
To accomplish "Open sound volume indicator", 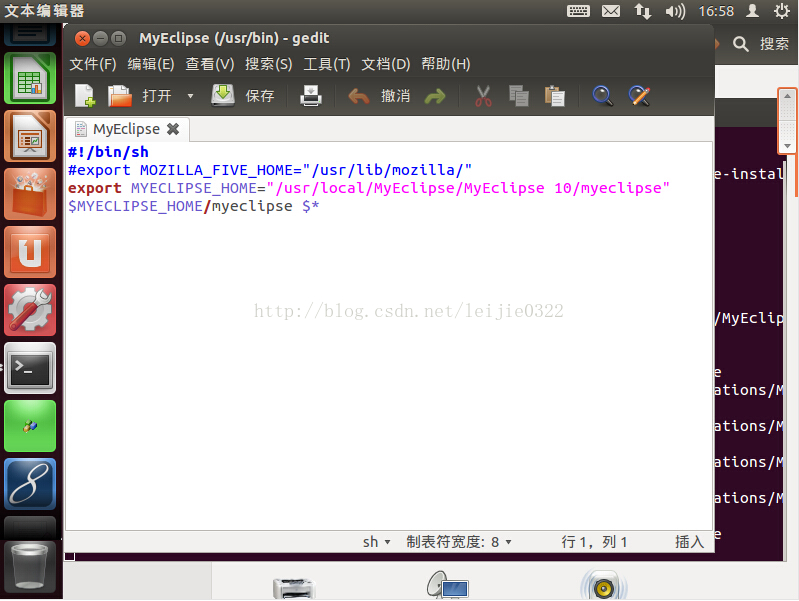I will 675,11.
